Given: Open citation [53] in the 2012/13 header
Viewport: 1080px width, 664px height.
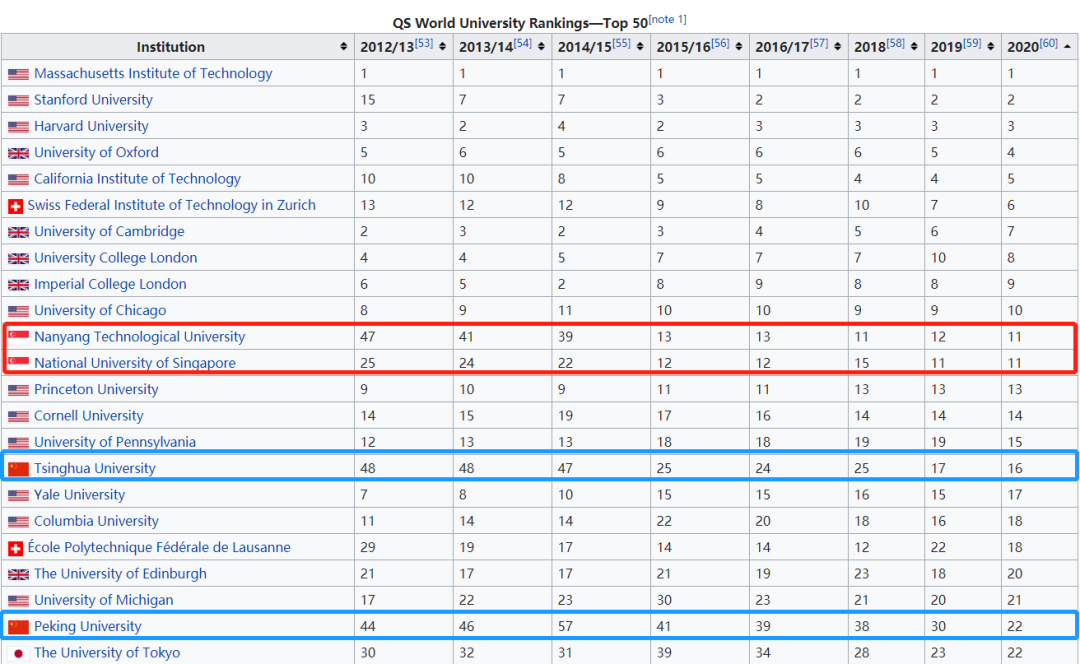Looking at the screenshot, I should [x=424, y=43].
